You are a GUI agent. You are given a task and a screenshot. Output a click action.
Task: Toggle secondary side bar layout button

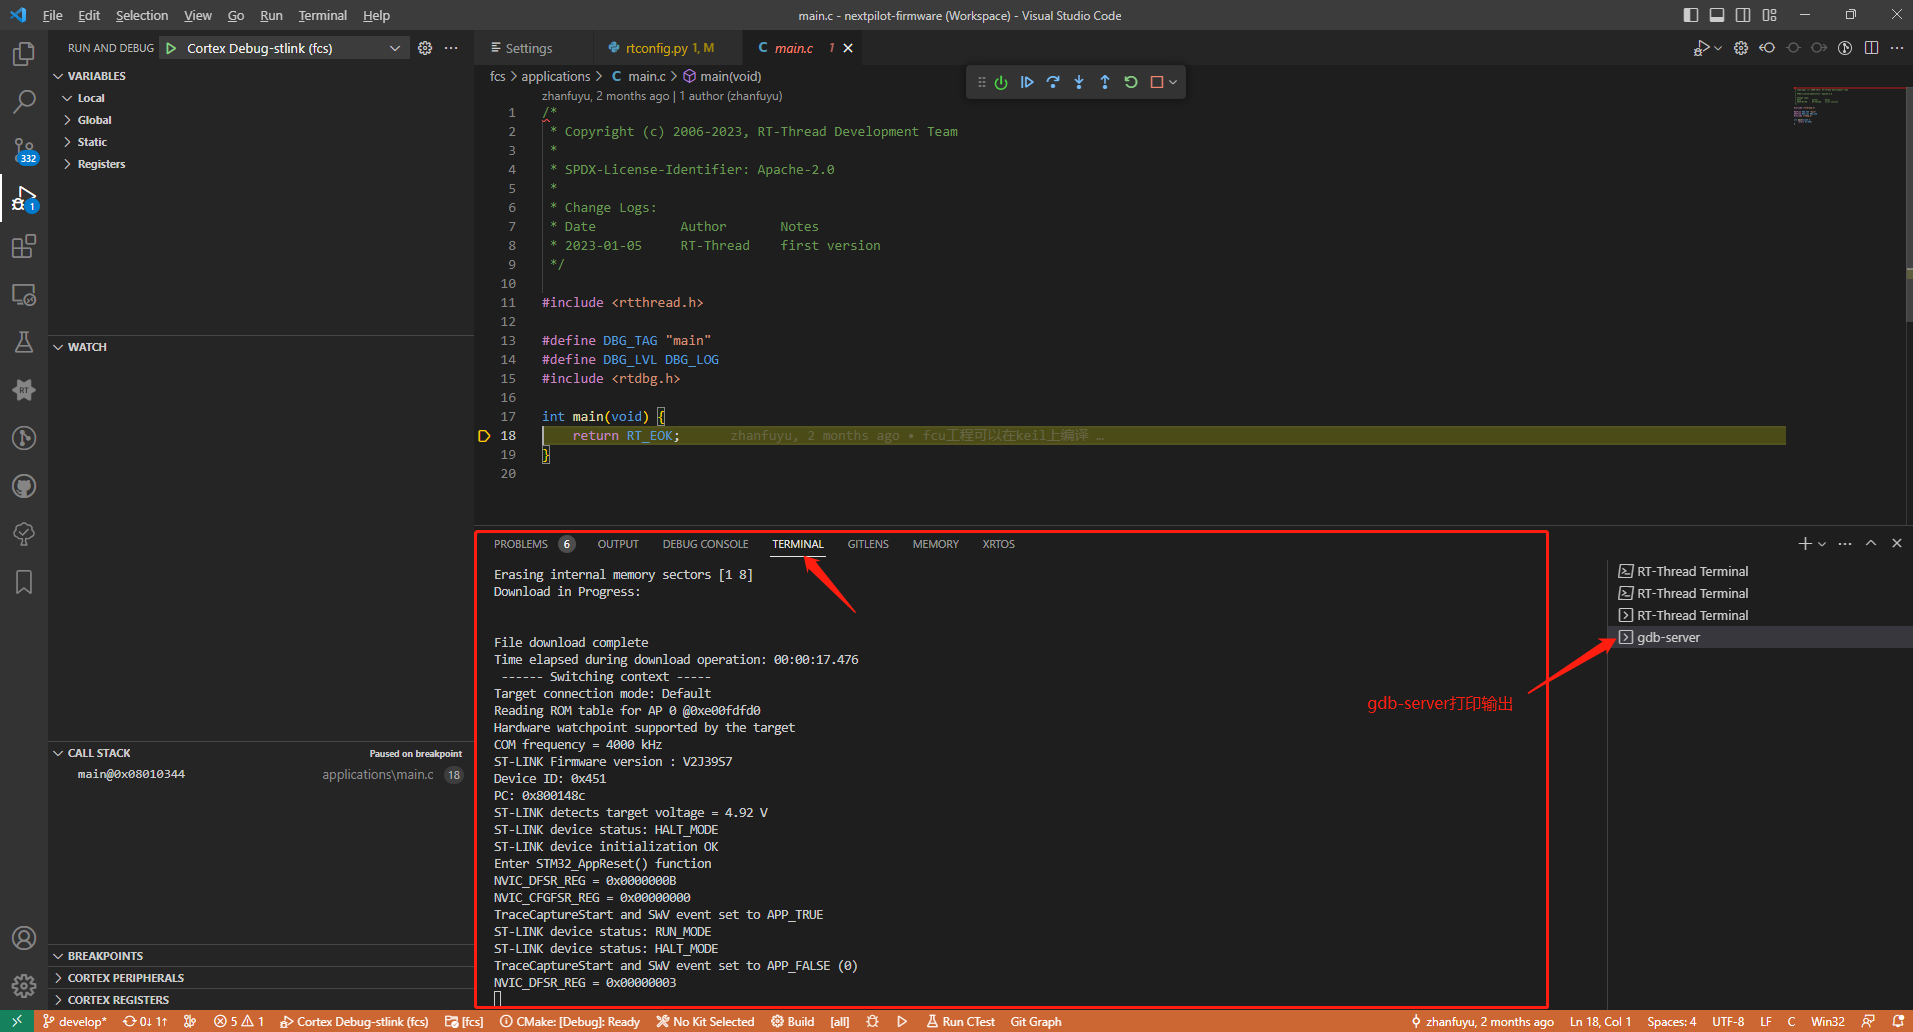pyautogui.click(x=1743, y=15)
